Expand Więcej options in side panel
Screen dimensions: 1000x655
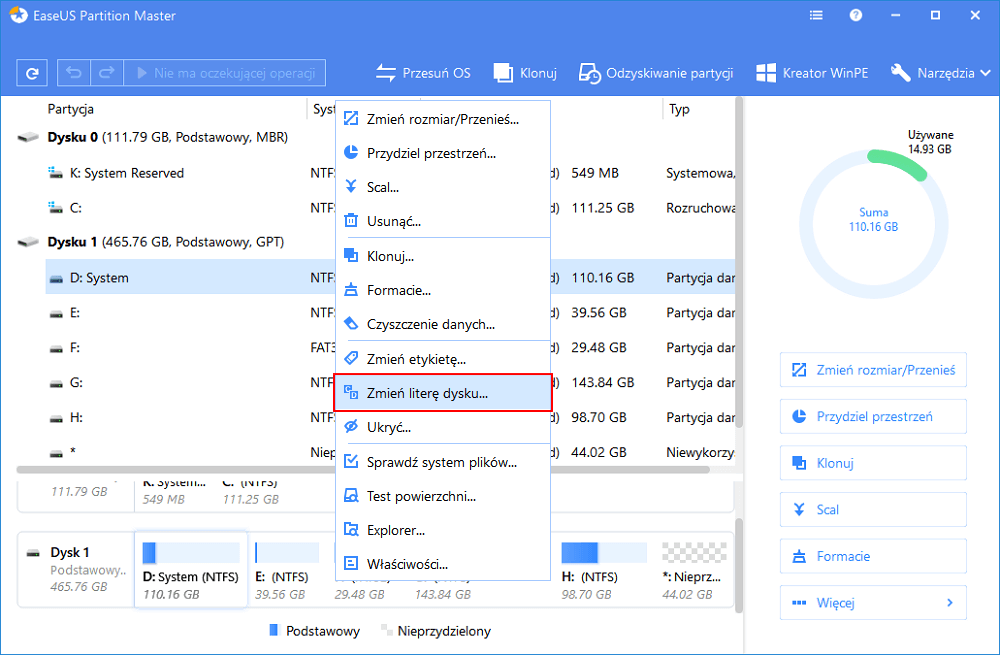(x=873, y=603)
